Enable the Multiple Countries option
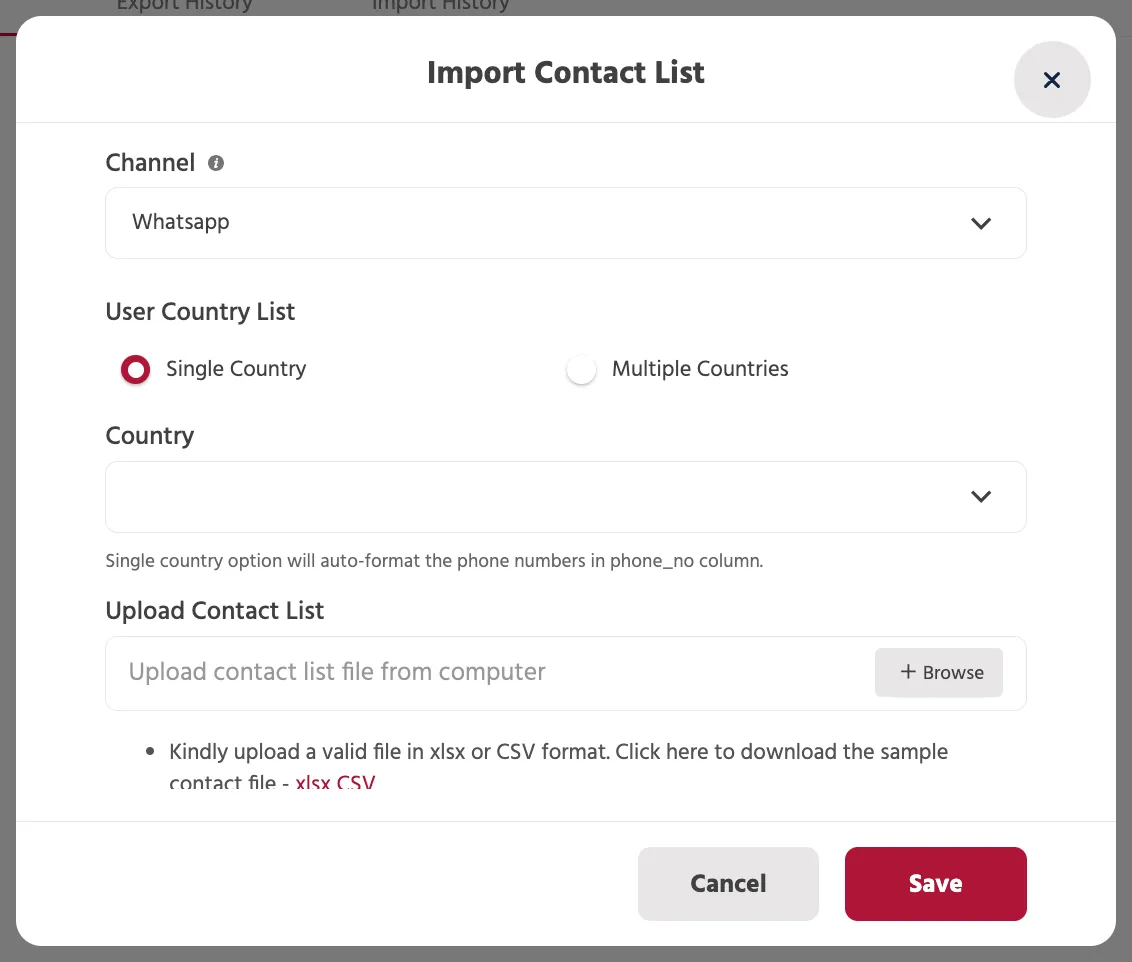This screenshot has height=962, width=1132. pos(581,369)
